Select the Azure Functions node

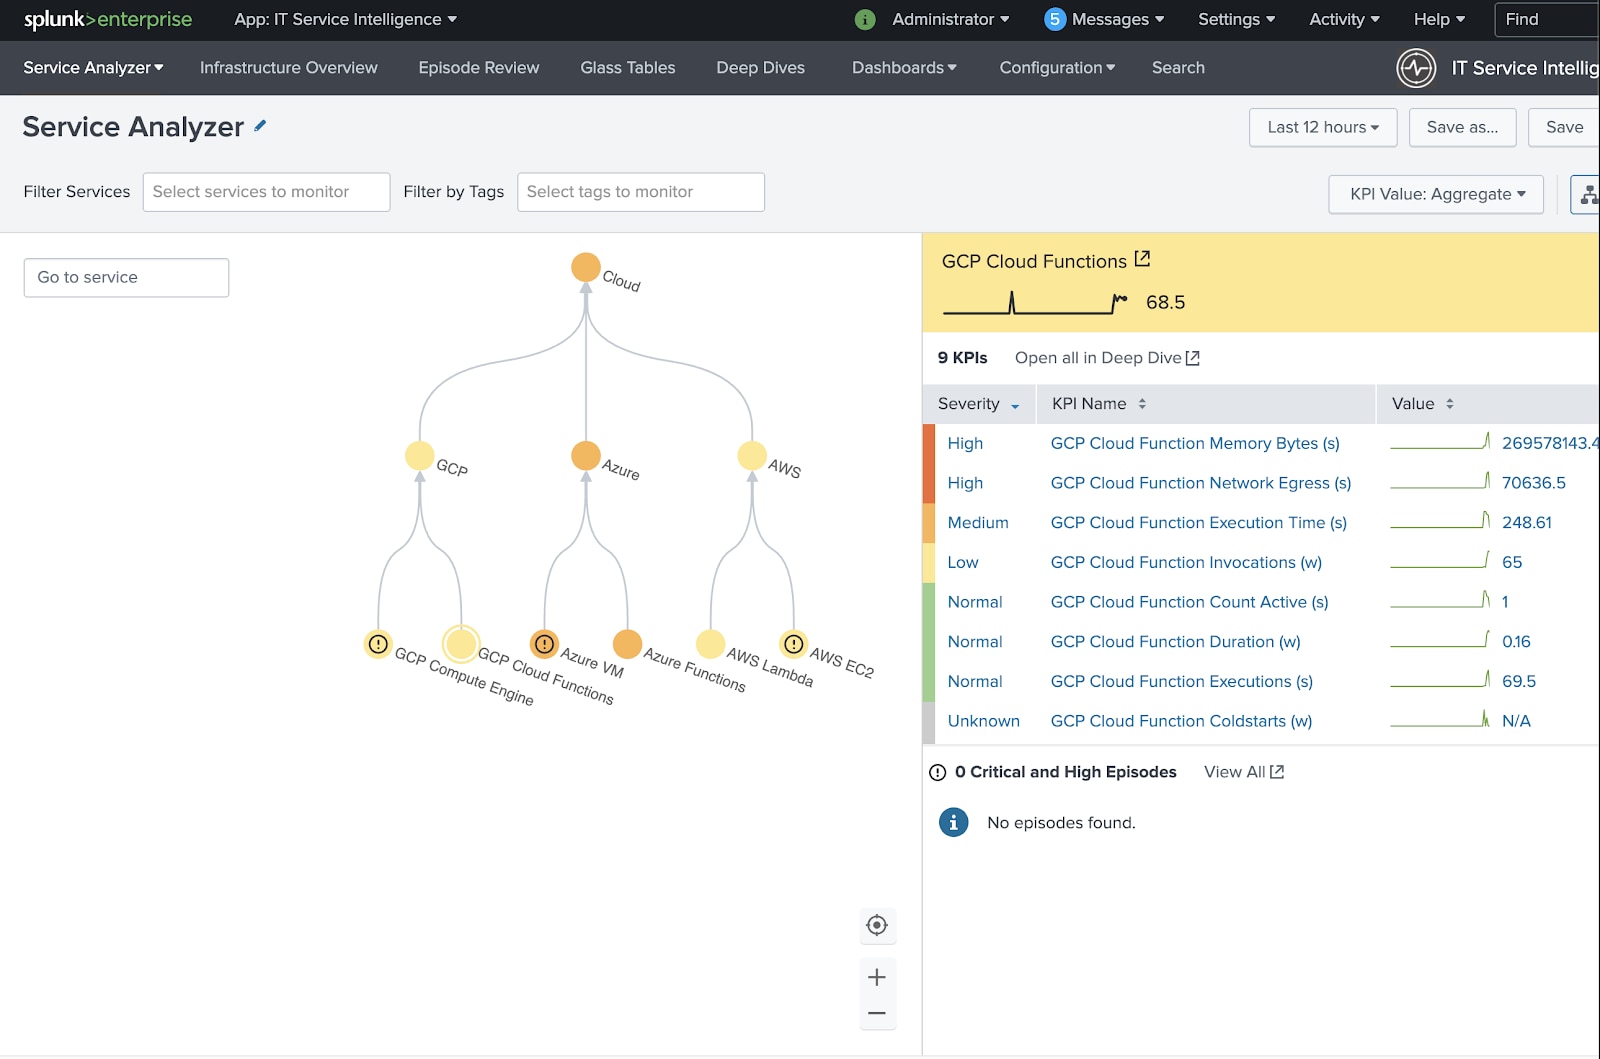click(627, 644)
